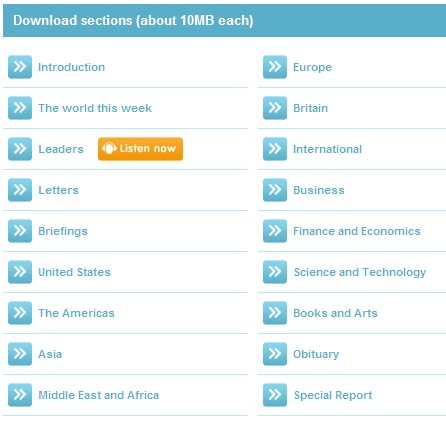Screen dimensions: 446x426
Task: Click the arrow icon for Special Report
Action: click(275, 395)
